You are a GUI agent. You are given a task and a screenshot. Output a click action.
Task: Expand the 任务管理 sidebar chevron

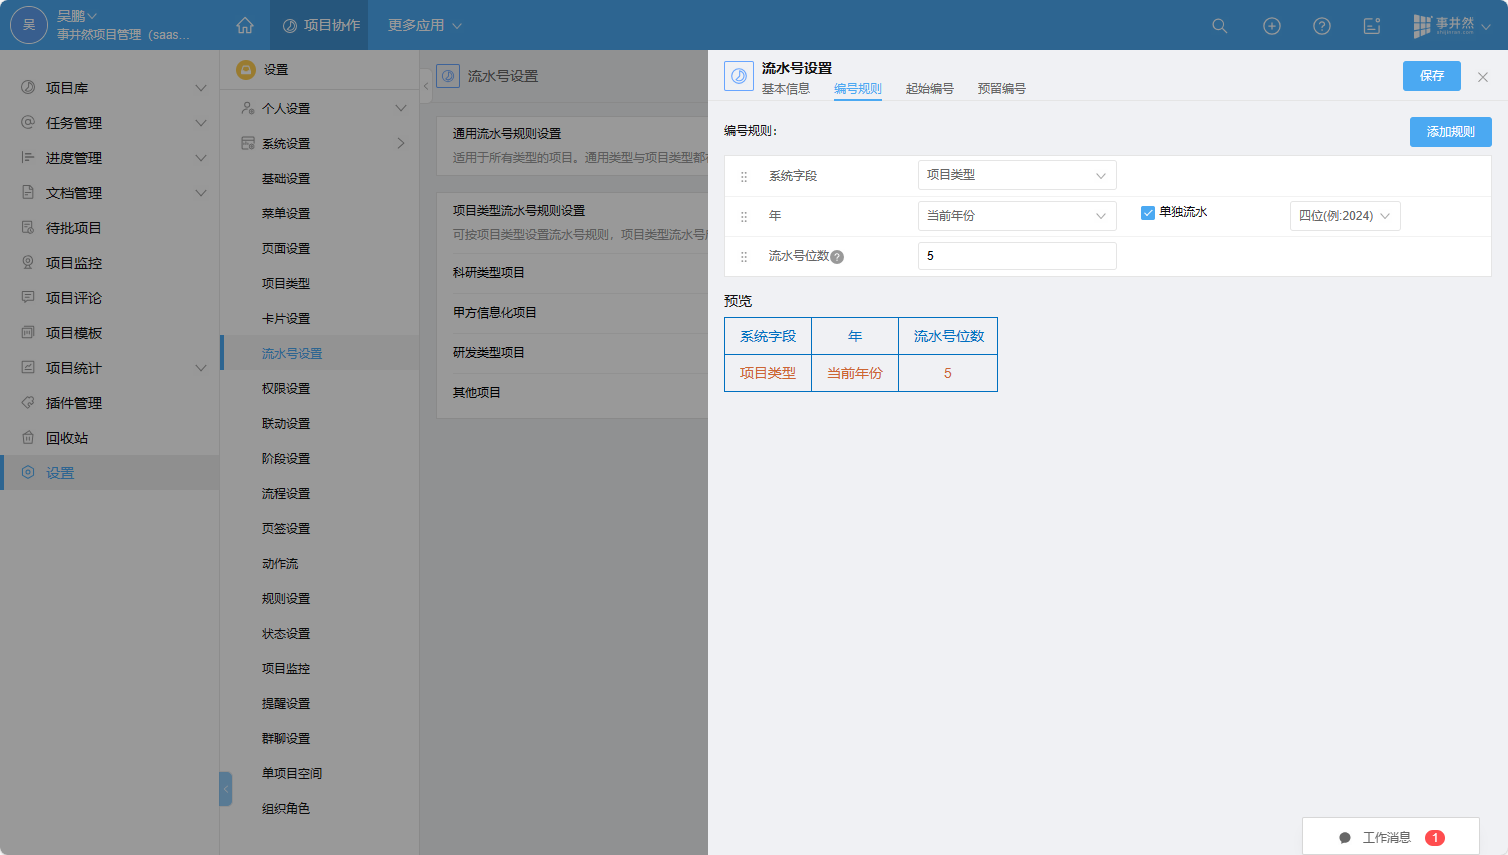pyautogui.click(x=201, y=123)
